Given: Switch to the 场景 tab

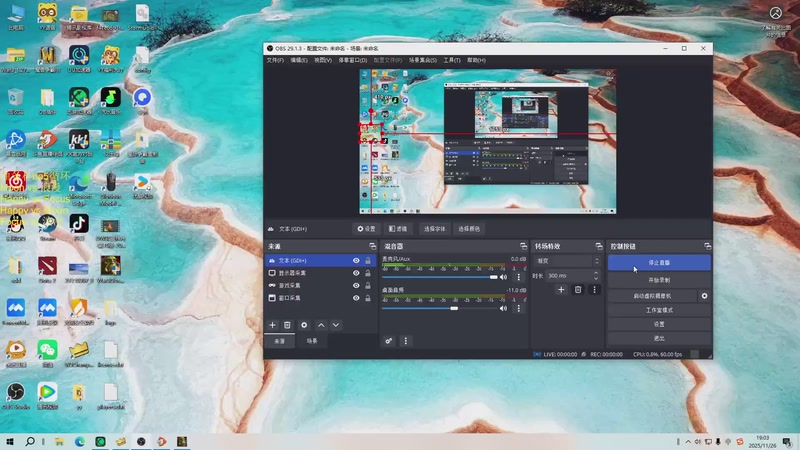Looking at the screenshot, I should click(312, 341).
